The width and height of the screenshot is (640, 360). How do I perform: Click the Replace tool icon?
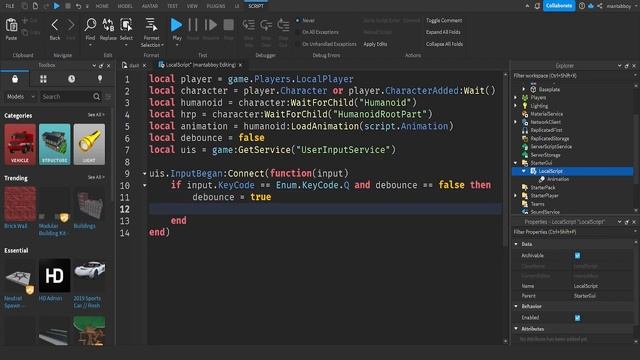[108, 25]
